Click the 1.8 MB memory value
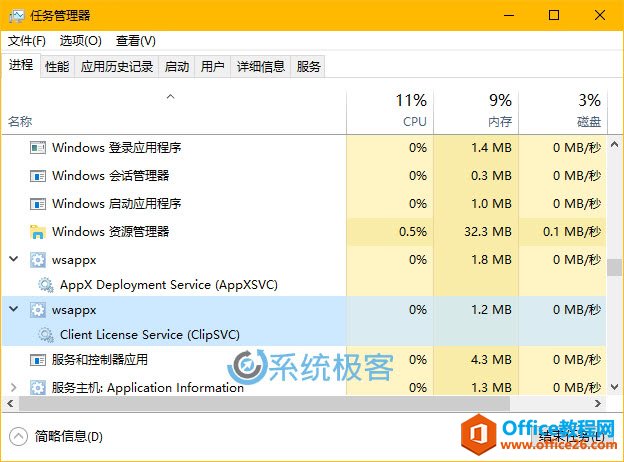 point(491,260)
